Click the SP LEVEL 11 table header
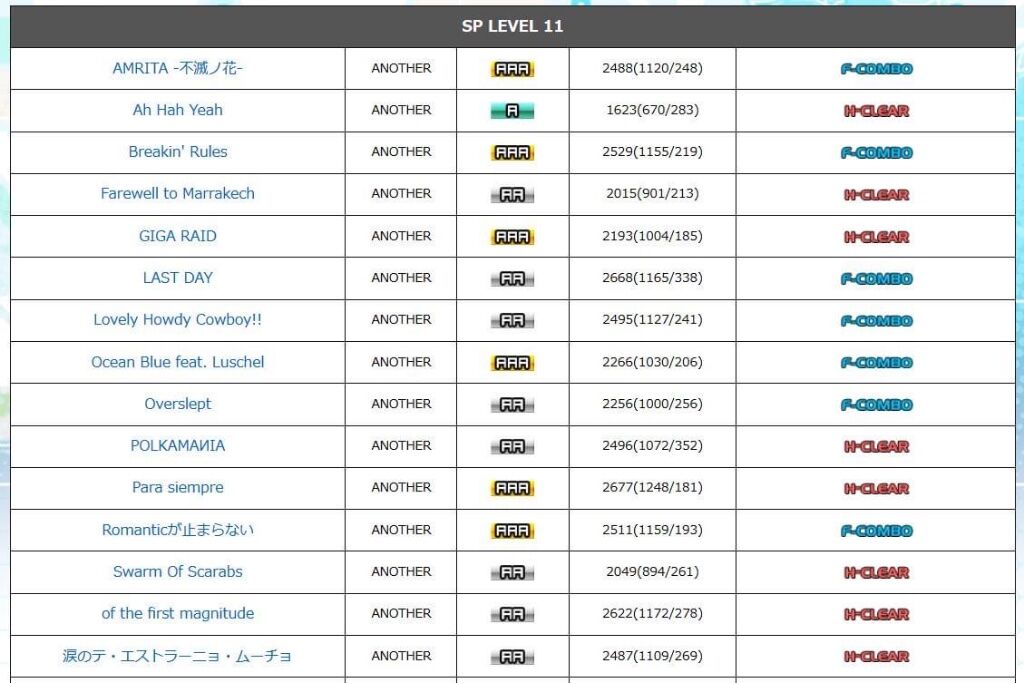This screenshot has width=1024, height=684. point(513,26)
